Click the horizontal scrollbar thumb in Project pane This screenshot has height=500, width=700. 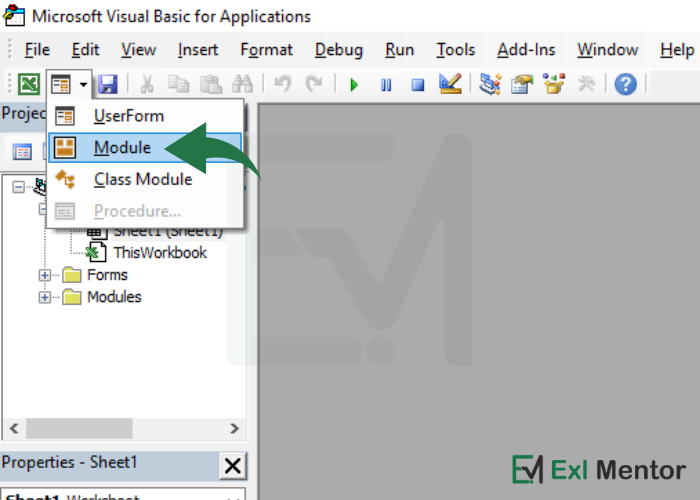pos(79,429)
